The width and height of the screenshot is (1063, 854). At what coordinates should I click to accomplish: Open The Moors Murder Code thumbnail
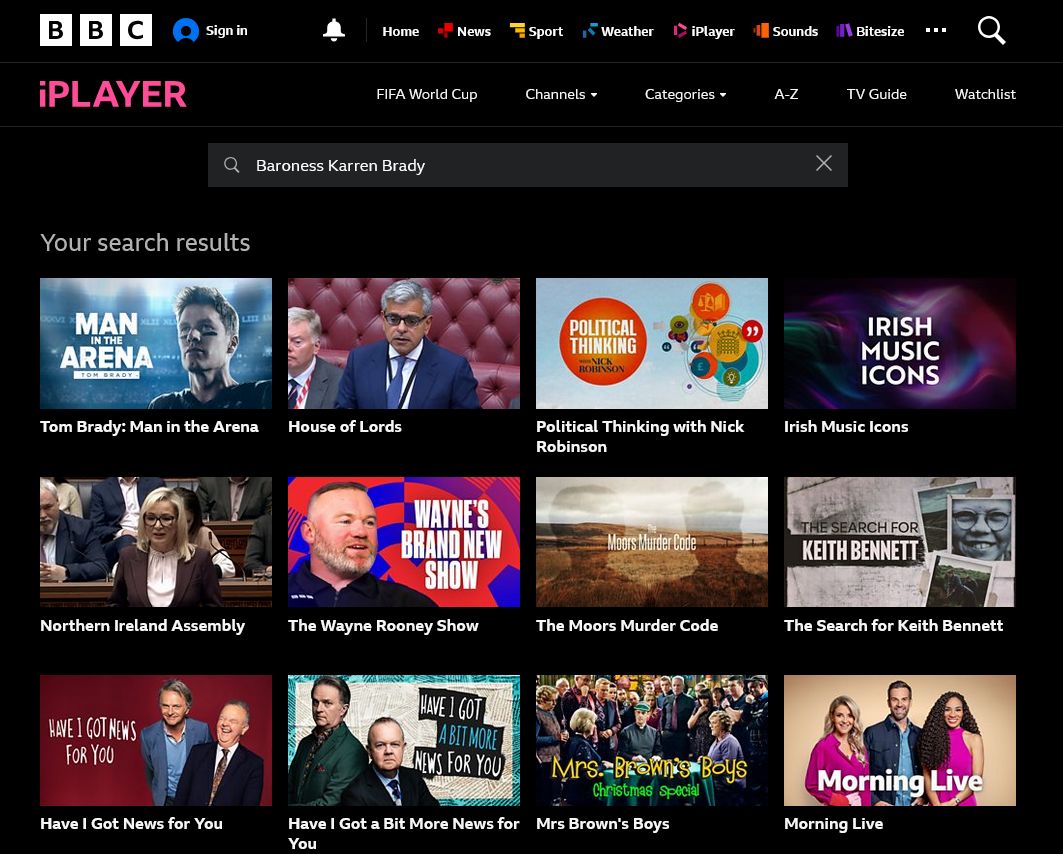[652, 542]
